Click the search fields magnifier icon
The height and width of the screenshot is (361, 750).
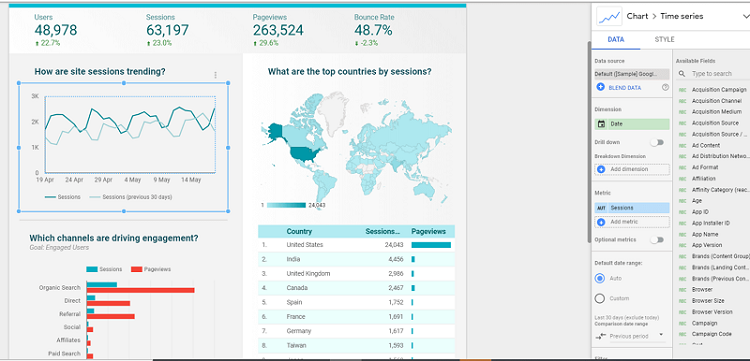[682, 74]
